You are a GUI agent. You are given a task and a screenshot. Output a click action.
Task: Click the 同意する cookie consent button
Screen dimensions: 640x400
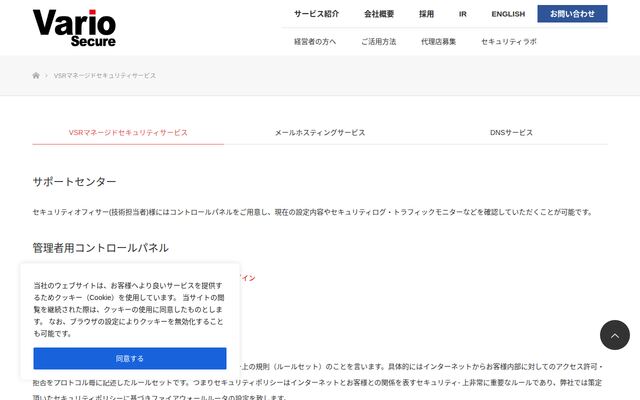tap(130, 358)
